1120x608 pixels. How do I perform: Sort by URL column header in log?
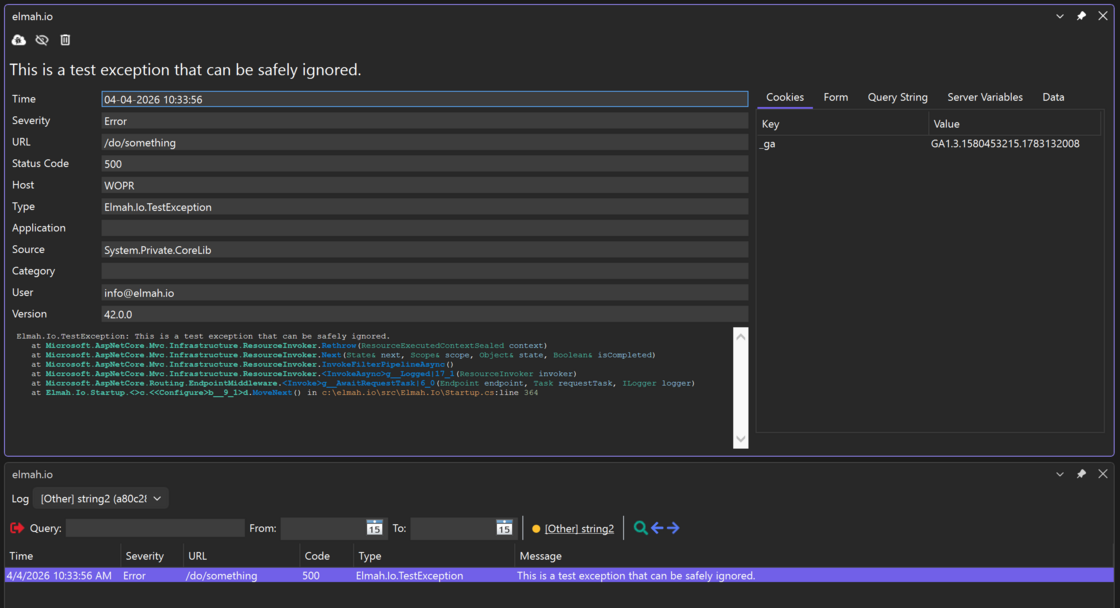pos(241,556)
